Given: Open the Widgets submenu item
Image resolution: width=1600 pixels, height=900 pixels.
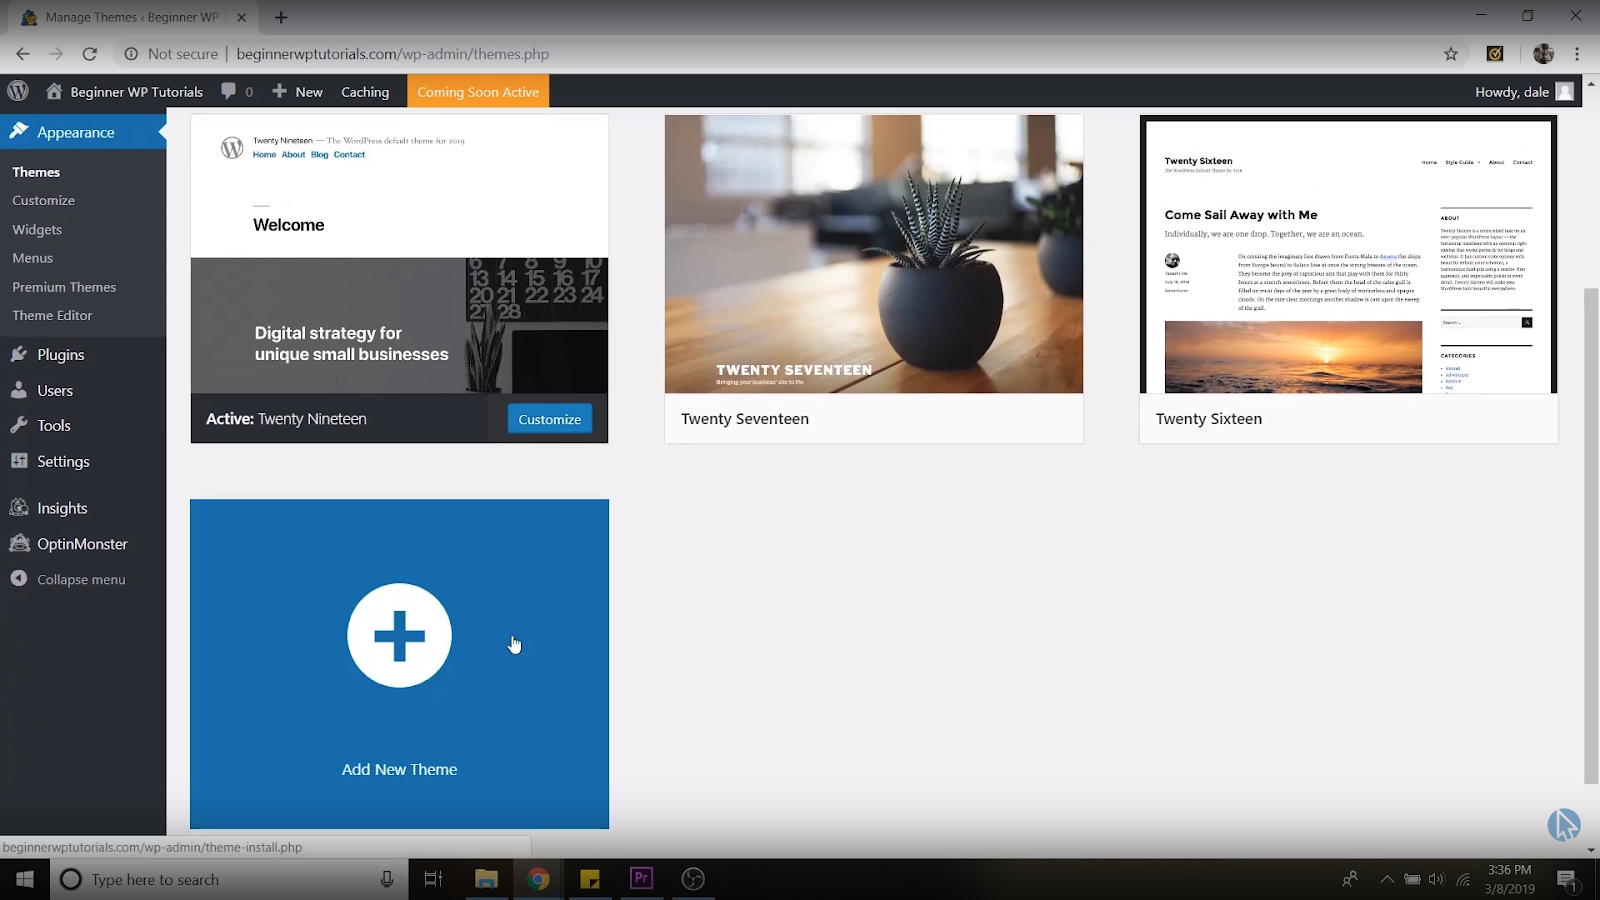Looking at the screenshot, I should pyautogui.click(x=37, y=229).
